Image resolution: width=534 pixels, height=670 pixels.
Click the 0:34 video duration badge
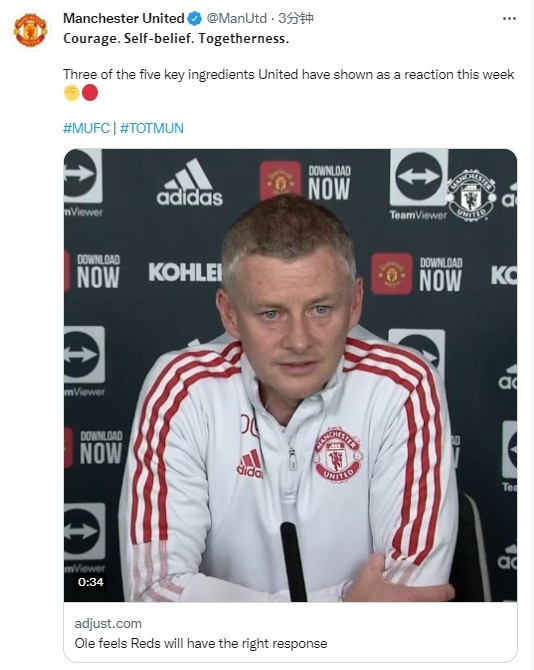91,582
